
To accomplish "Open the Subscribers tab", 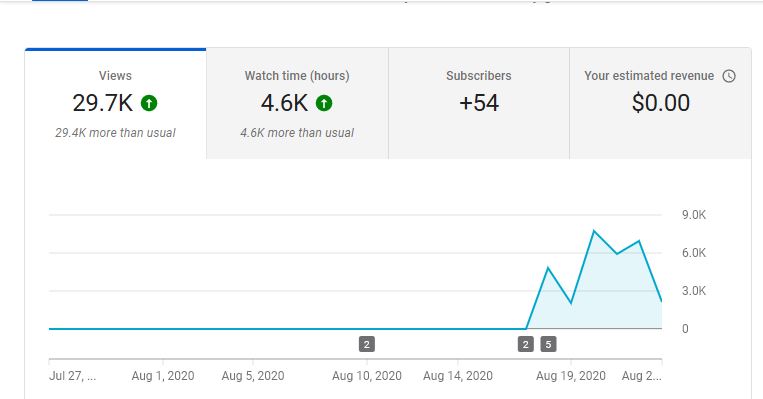I will tap(479, 104).
